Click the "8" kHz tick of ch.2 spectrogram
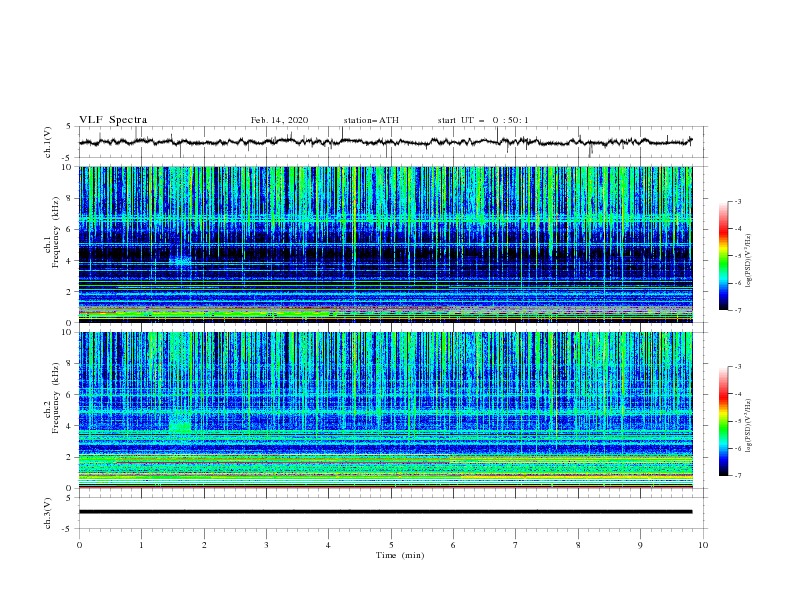The width and height of the screenshot is (792, 612). tap(70, 364)
